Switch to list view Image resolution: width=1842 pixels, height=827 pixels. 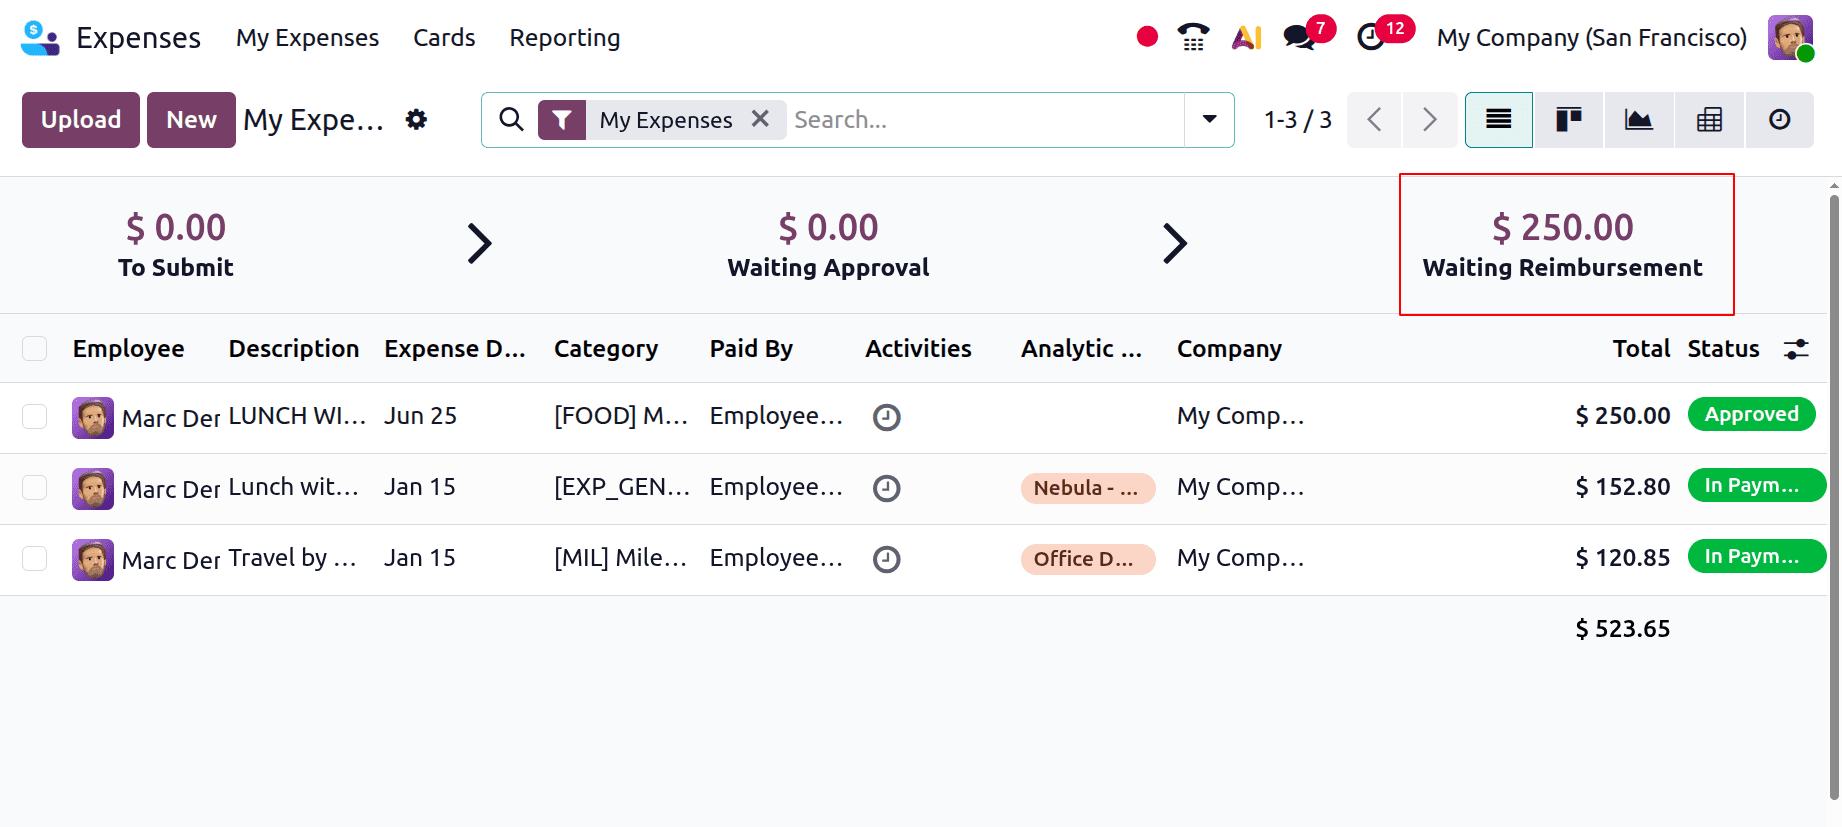[1498, 120]
